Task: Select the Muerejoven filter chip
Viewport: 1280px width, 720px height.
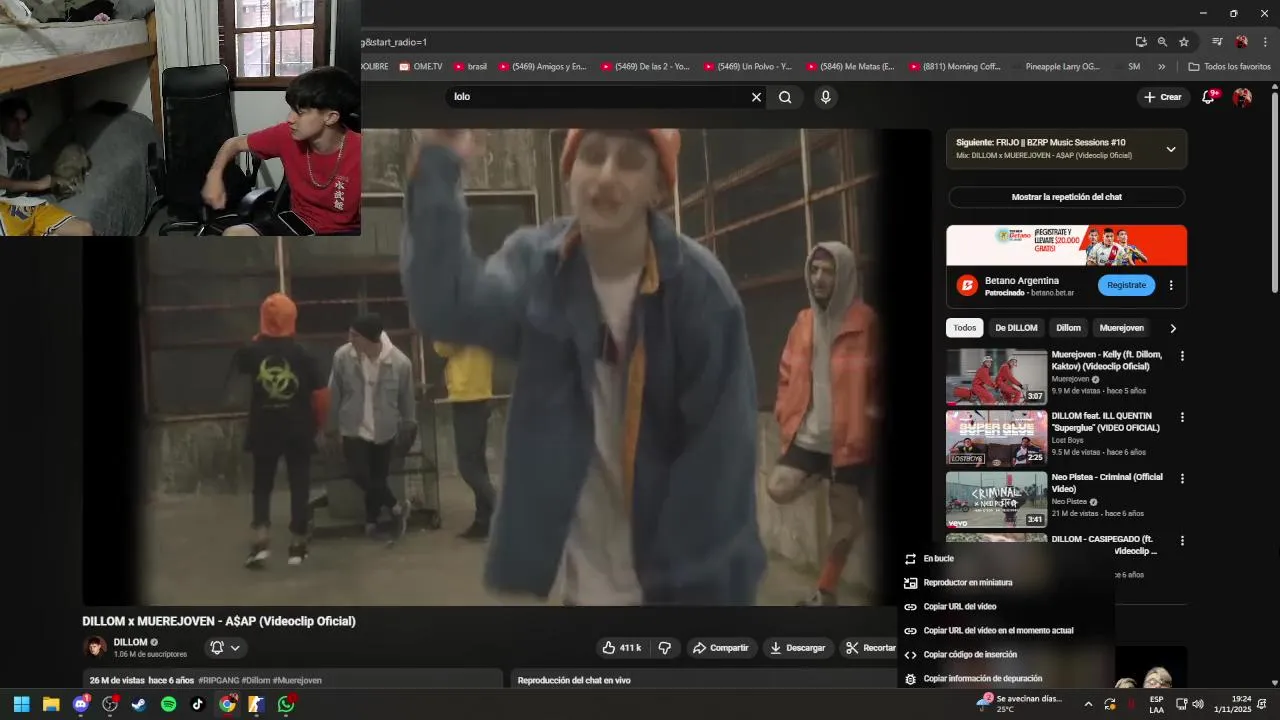Action: tap(1121, 328)
